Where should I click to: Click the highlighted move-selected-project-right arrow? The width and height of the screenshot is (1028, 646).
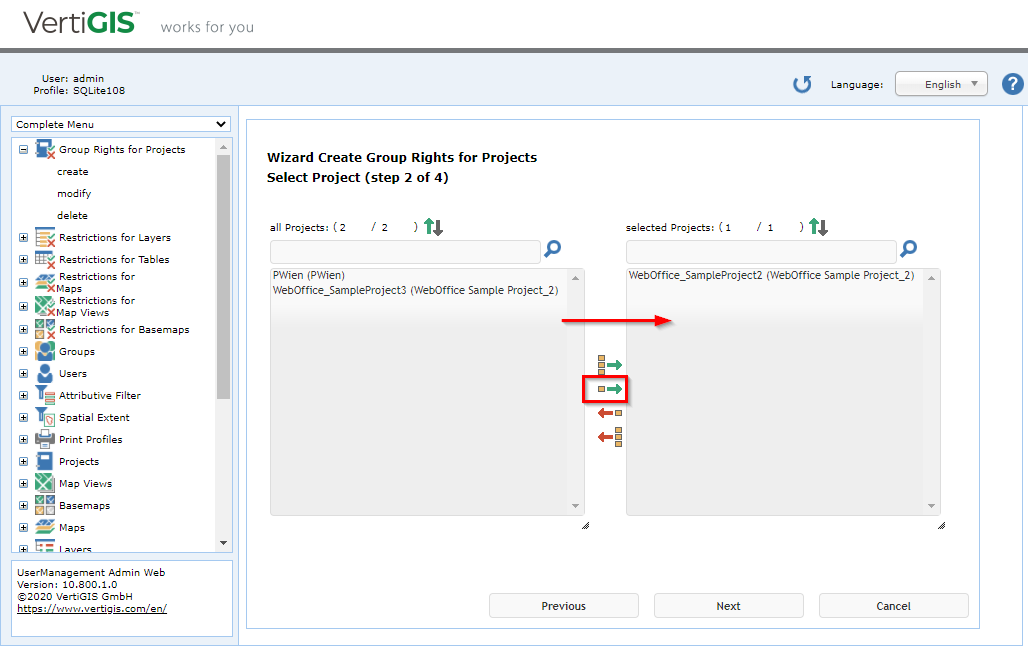click(605, 389)
